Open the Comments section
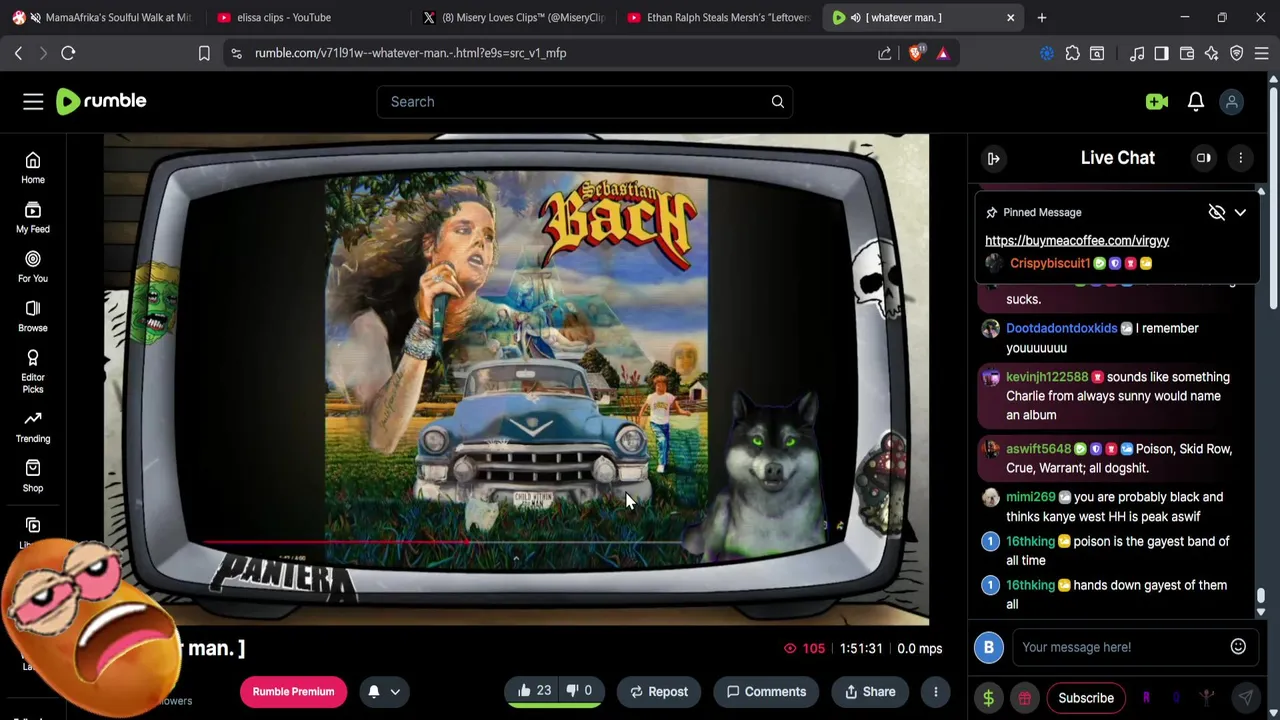Screen dimensions: 1280x720 pyautogui.click(x=766, y=692)
